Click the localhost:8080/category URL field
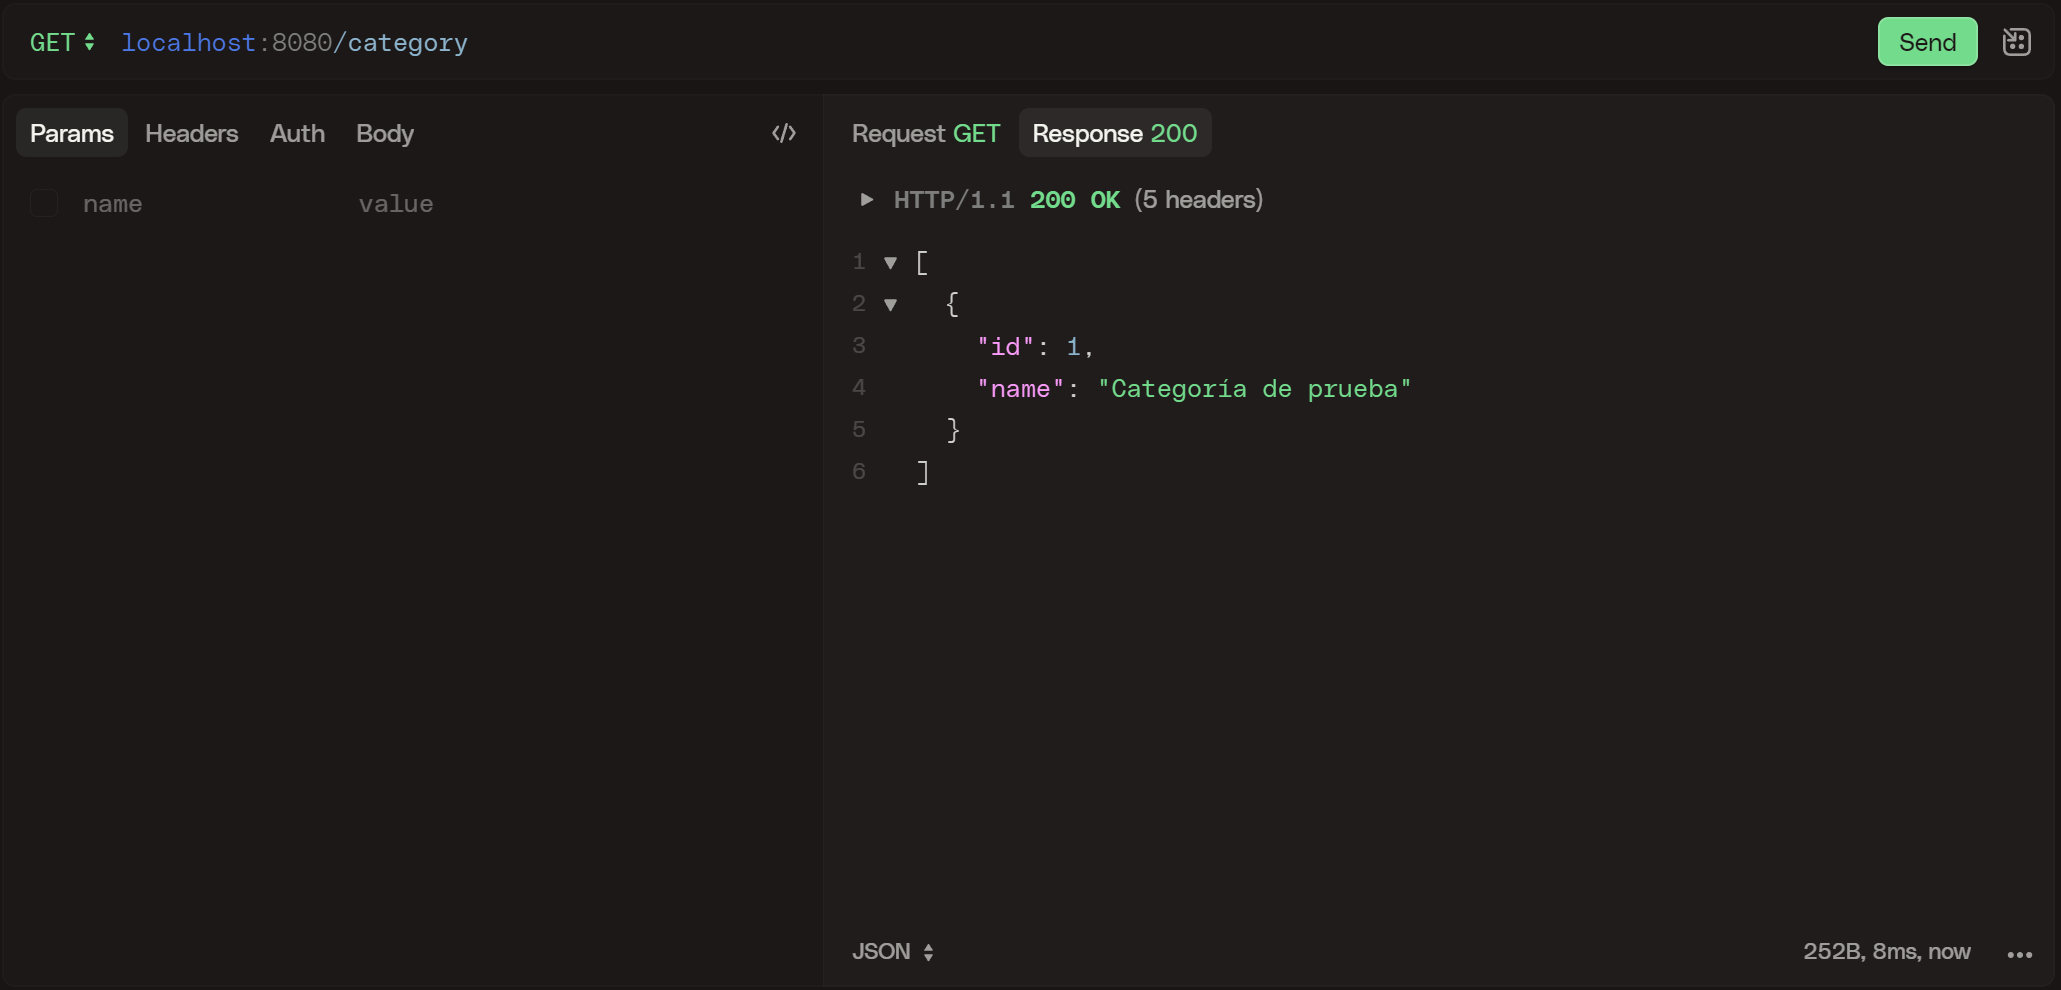The width and height of the screenshot is (2061, 990). [x=294, y=43]
